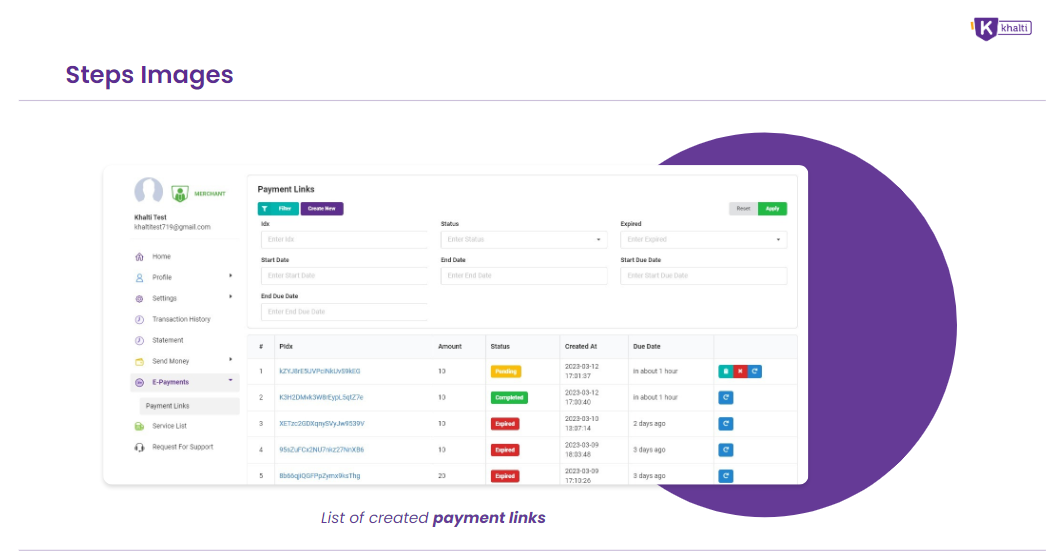Collapse the E-Payments menu section
1054x557 pixels.
(x=230, y=381)
